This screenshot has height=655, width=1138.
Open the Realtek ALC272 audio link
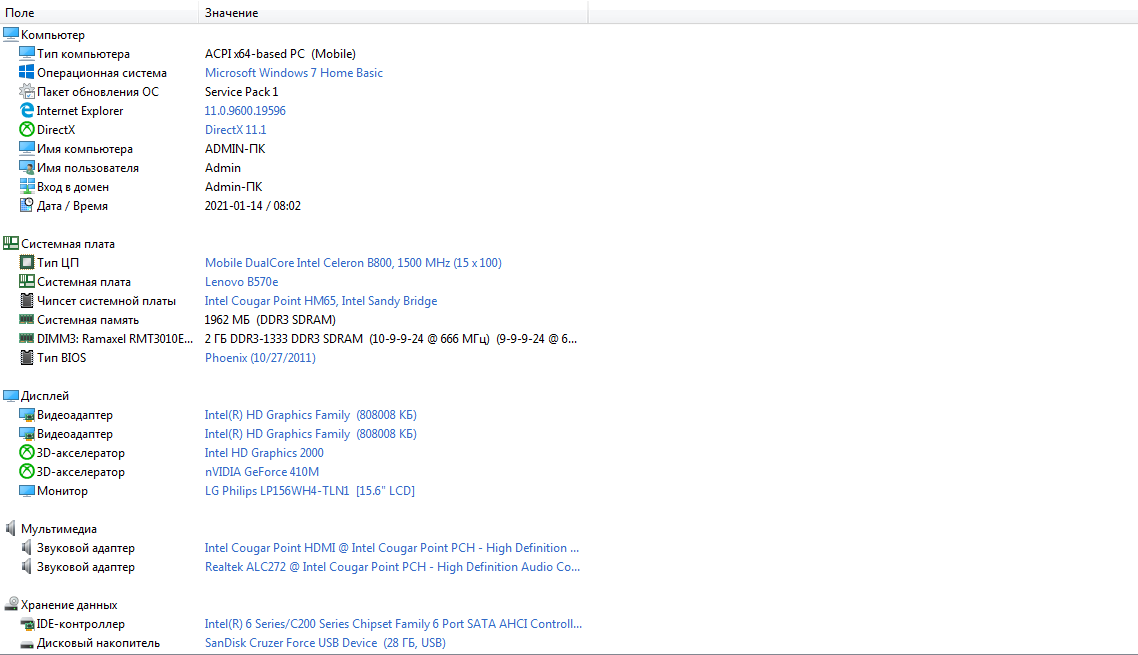tap(392, 566)
